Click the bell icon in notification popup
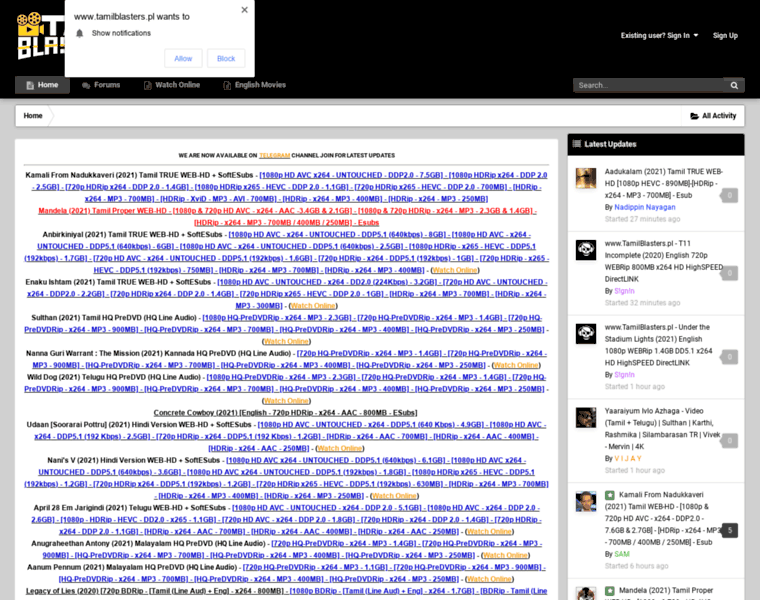This screenshot has height=600, width=760. 80,33
